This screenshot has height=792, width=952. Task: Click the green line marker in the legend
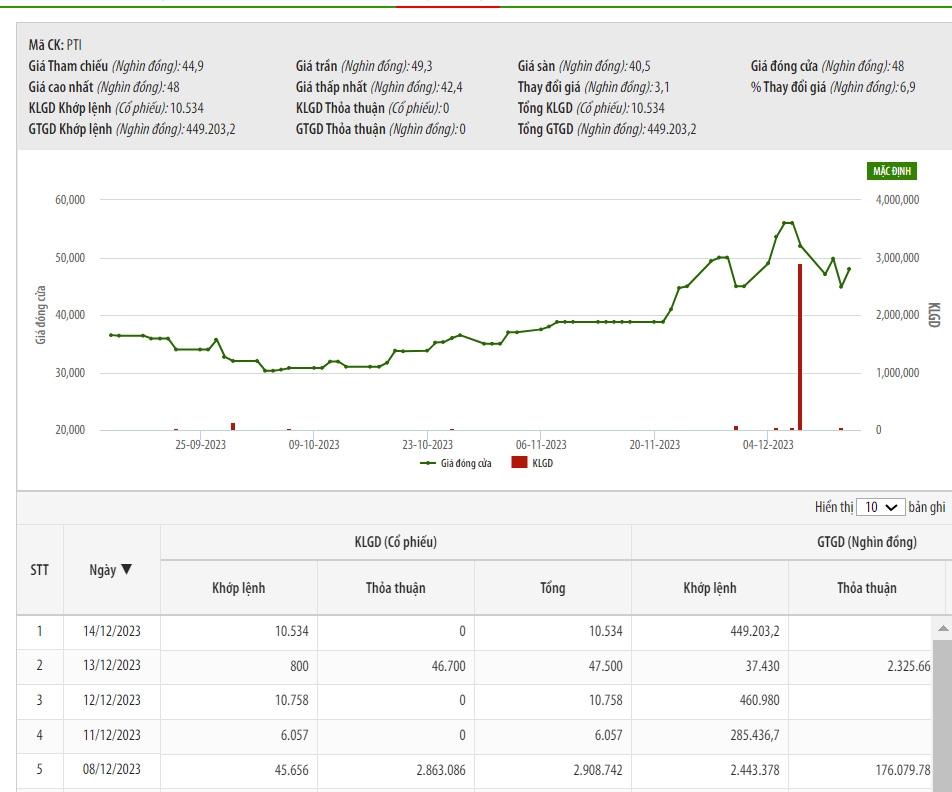tap(429, 463)
